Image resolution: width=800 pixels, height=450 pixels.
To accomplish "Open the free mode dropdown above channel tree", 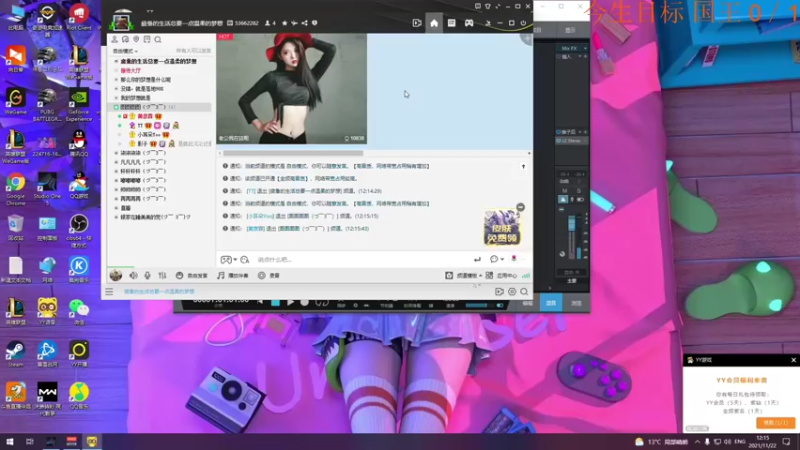I will [x=125, y=51].
